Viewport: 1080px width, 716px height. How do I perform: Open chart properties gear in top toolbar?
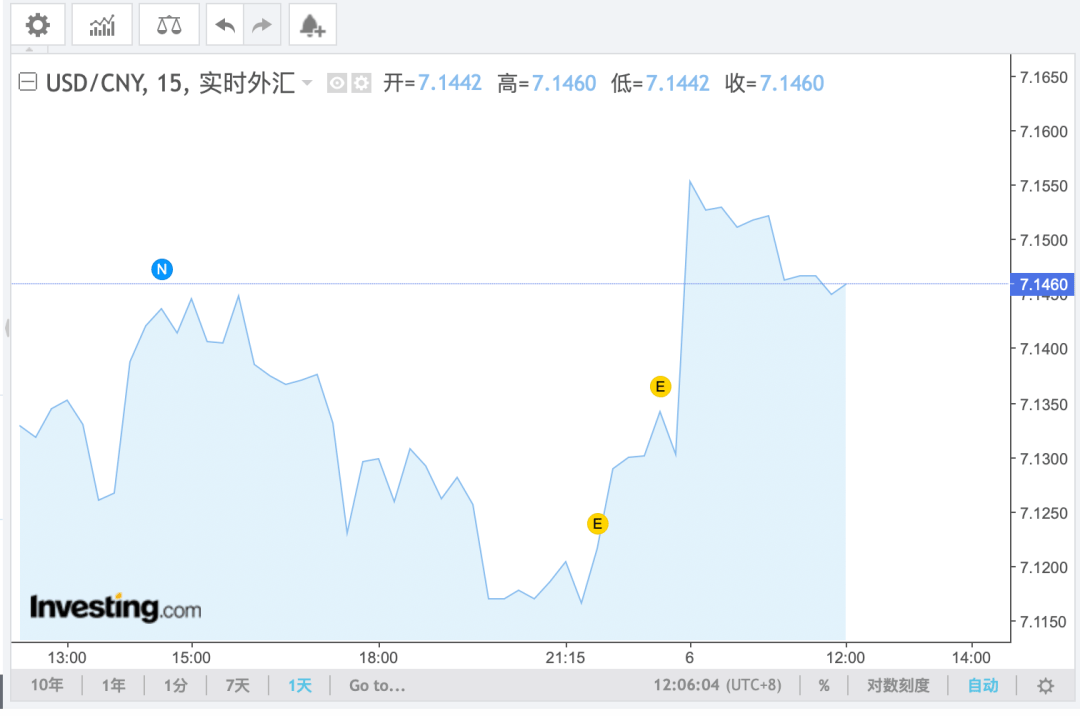pos(38,25)
